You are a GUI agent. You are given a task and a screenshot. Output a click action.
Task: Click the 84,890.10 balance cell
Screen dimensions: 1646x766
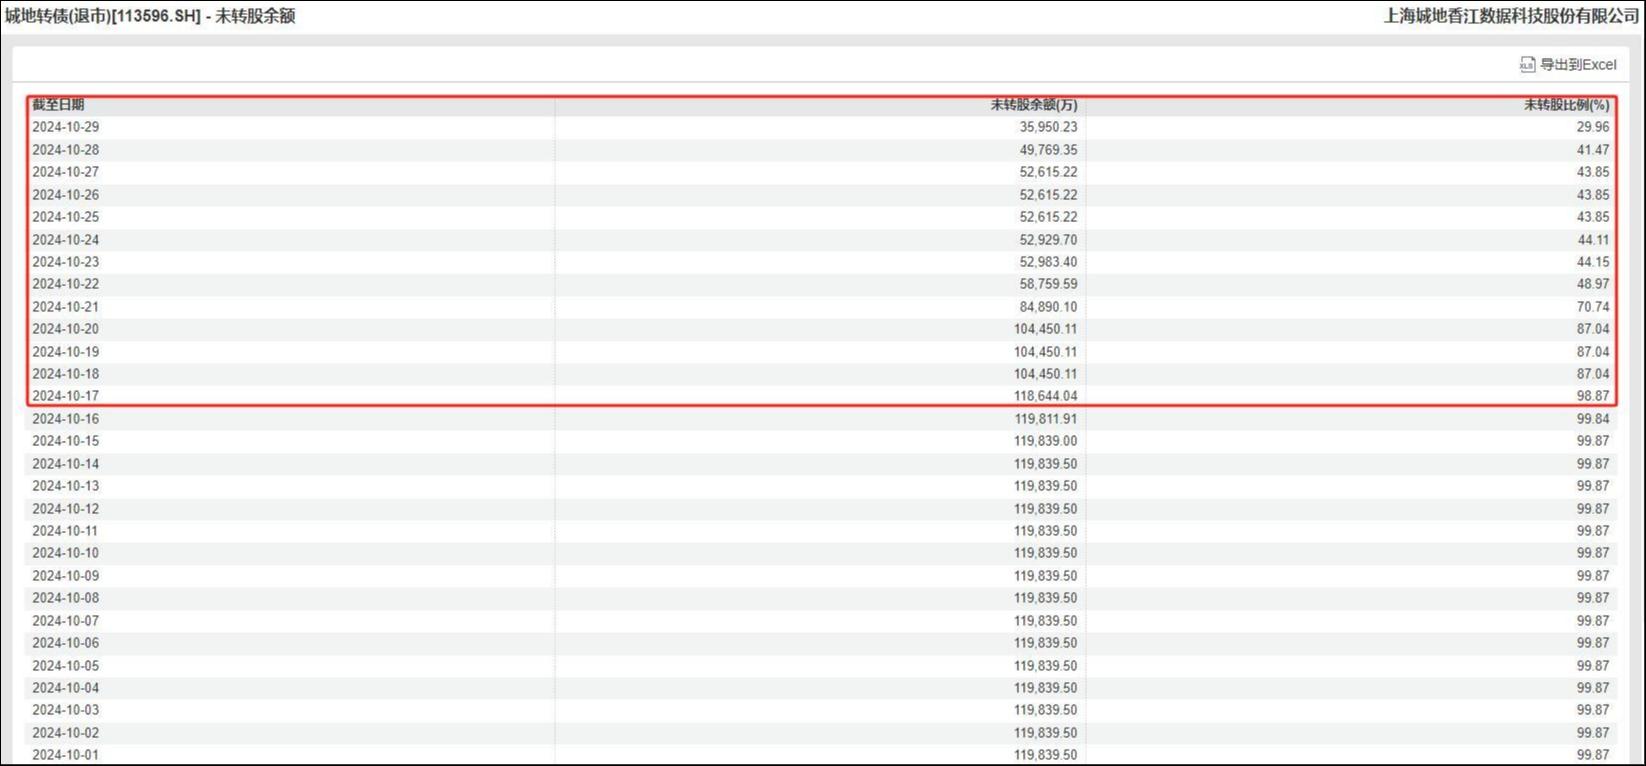point(1049,307)
